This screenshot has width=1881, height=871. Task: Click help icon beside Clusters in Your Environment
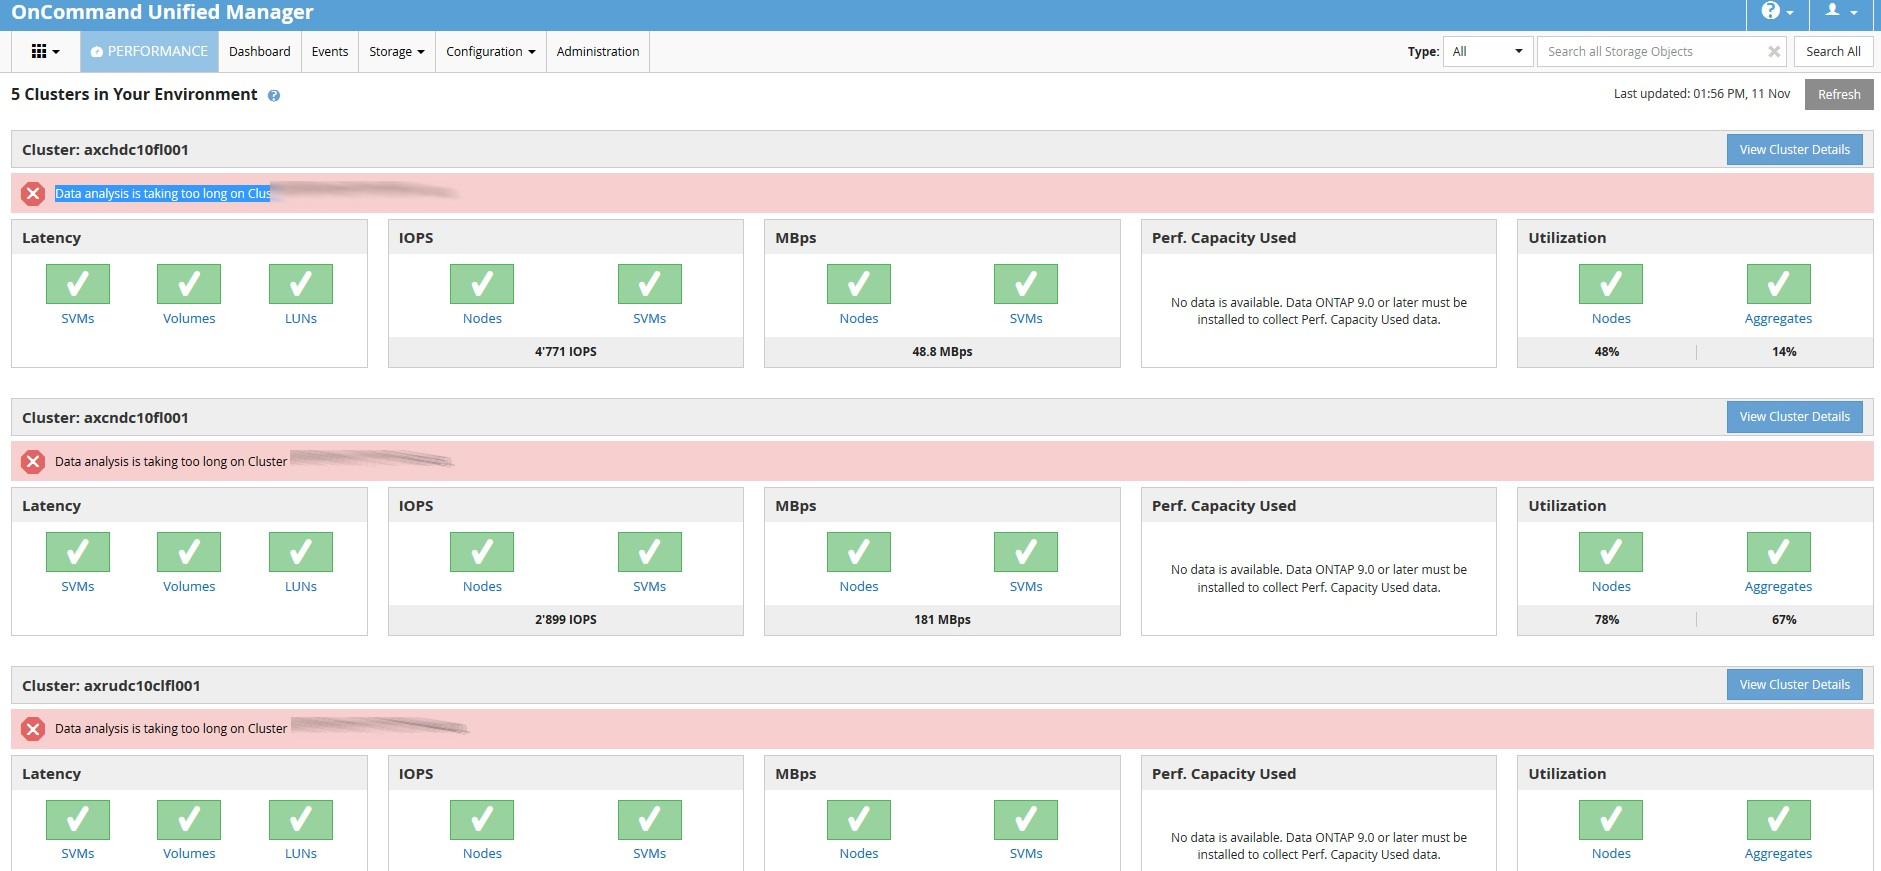274,96
